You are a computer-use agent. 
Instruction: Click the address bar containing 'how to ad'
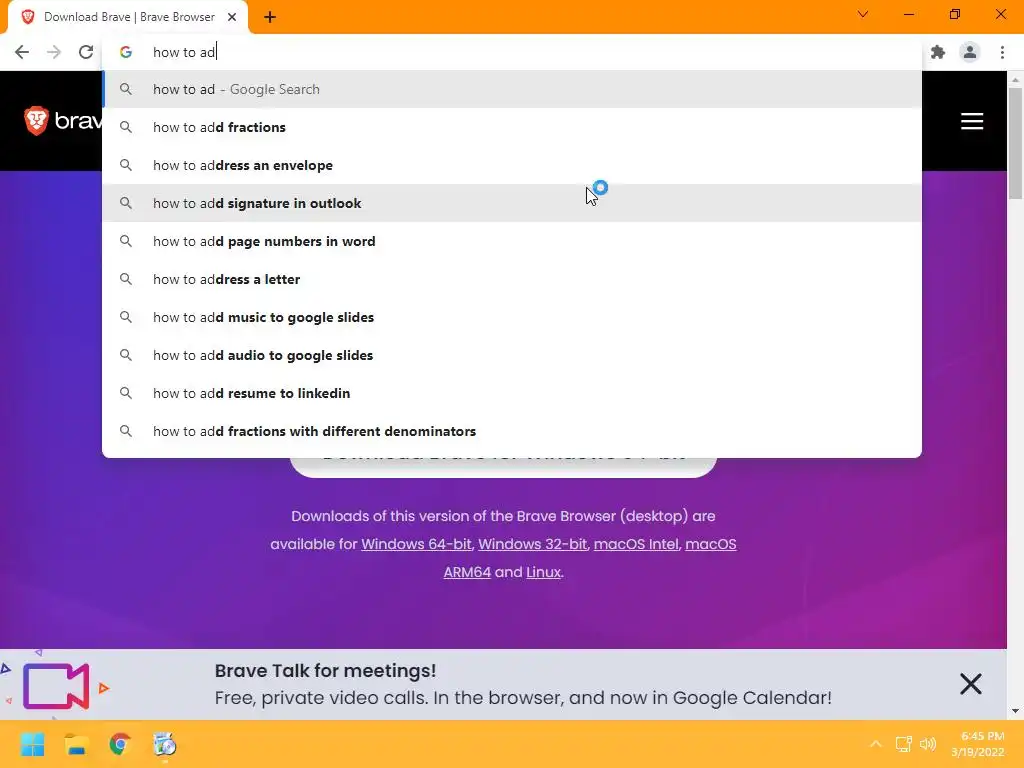(512, 52)
